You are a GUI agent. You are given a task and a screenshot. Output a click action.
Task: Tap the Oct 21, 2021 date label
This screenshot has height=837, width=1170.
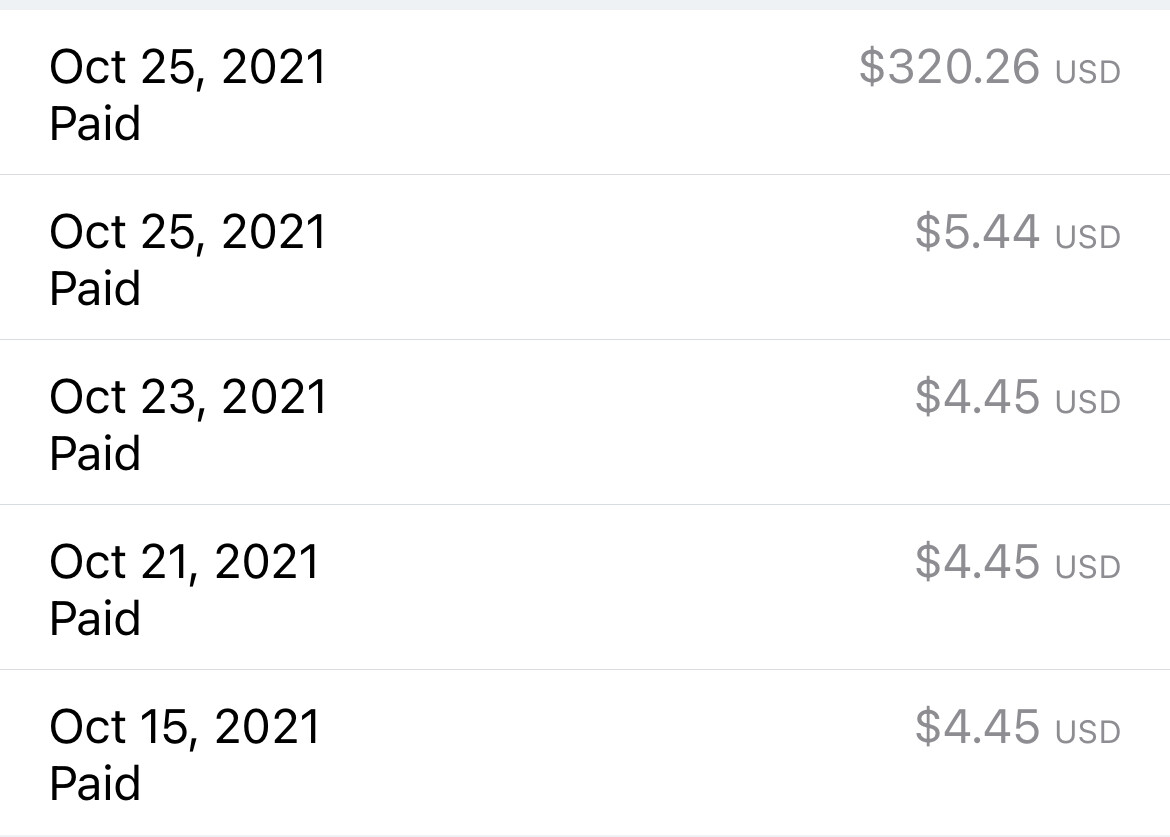point(184,562)
